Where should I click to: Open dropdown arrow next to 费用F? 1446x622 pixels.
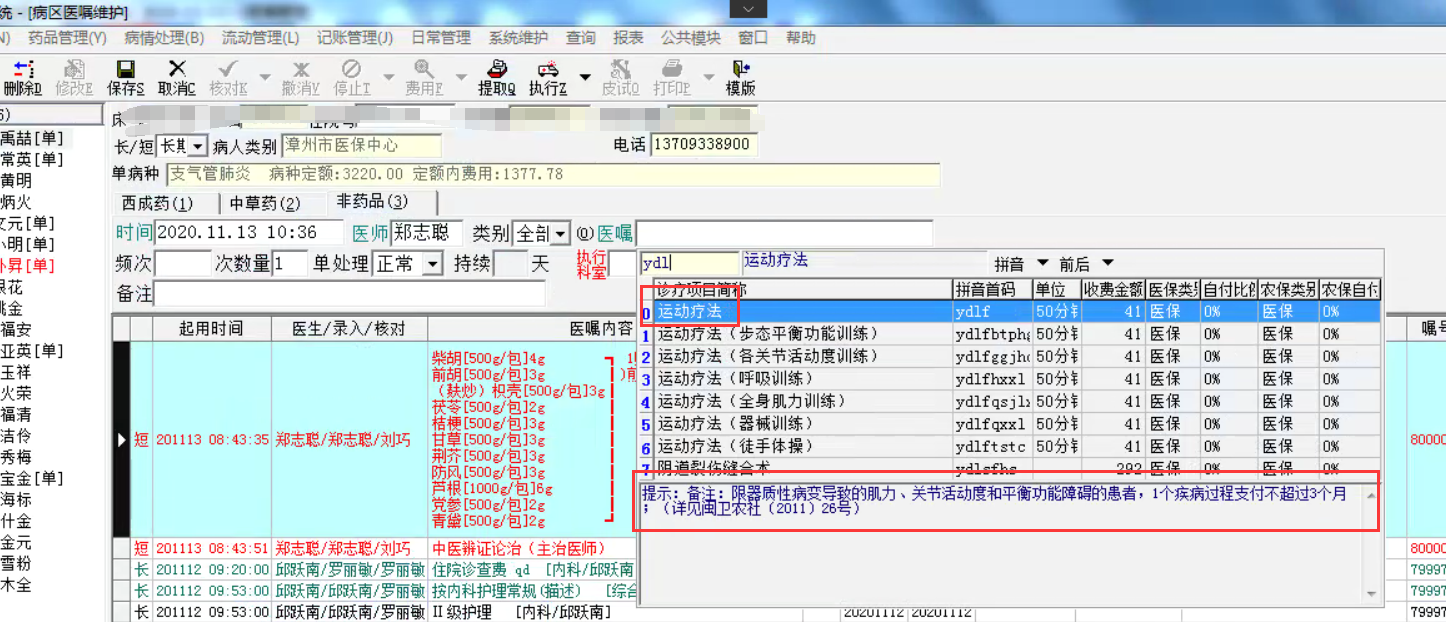coord(461,77)
